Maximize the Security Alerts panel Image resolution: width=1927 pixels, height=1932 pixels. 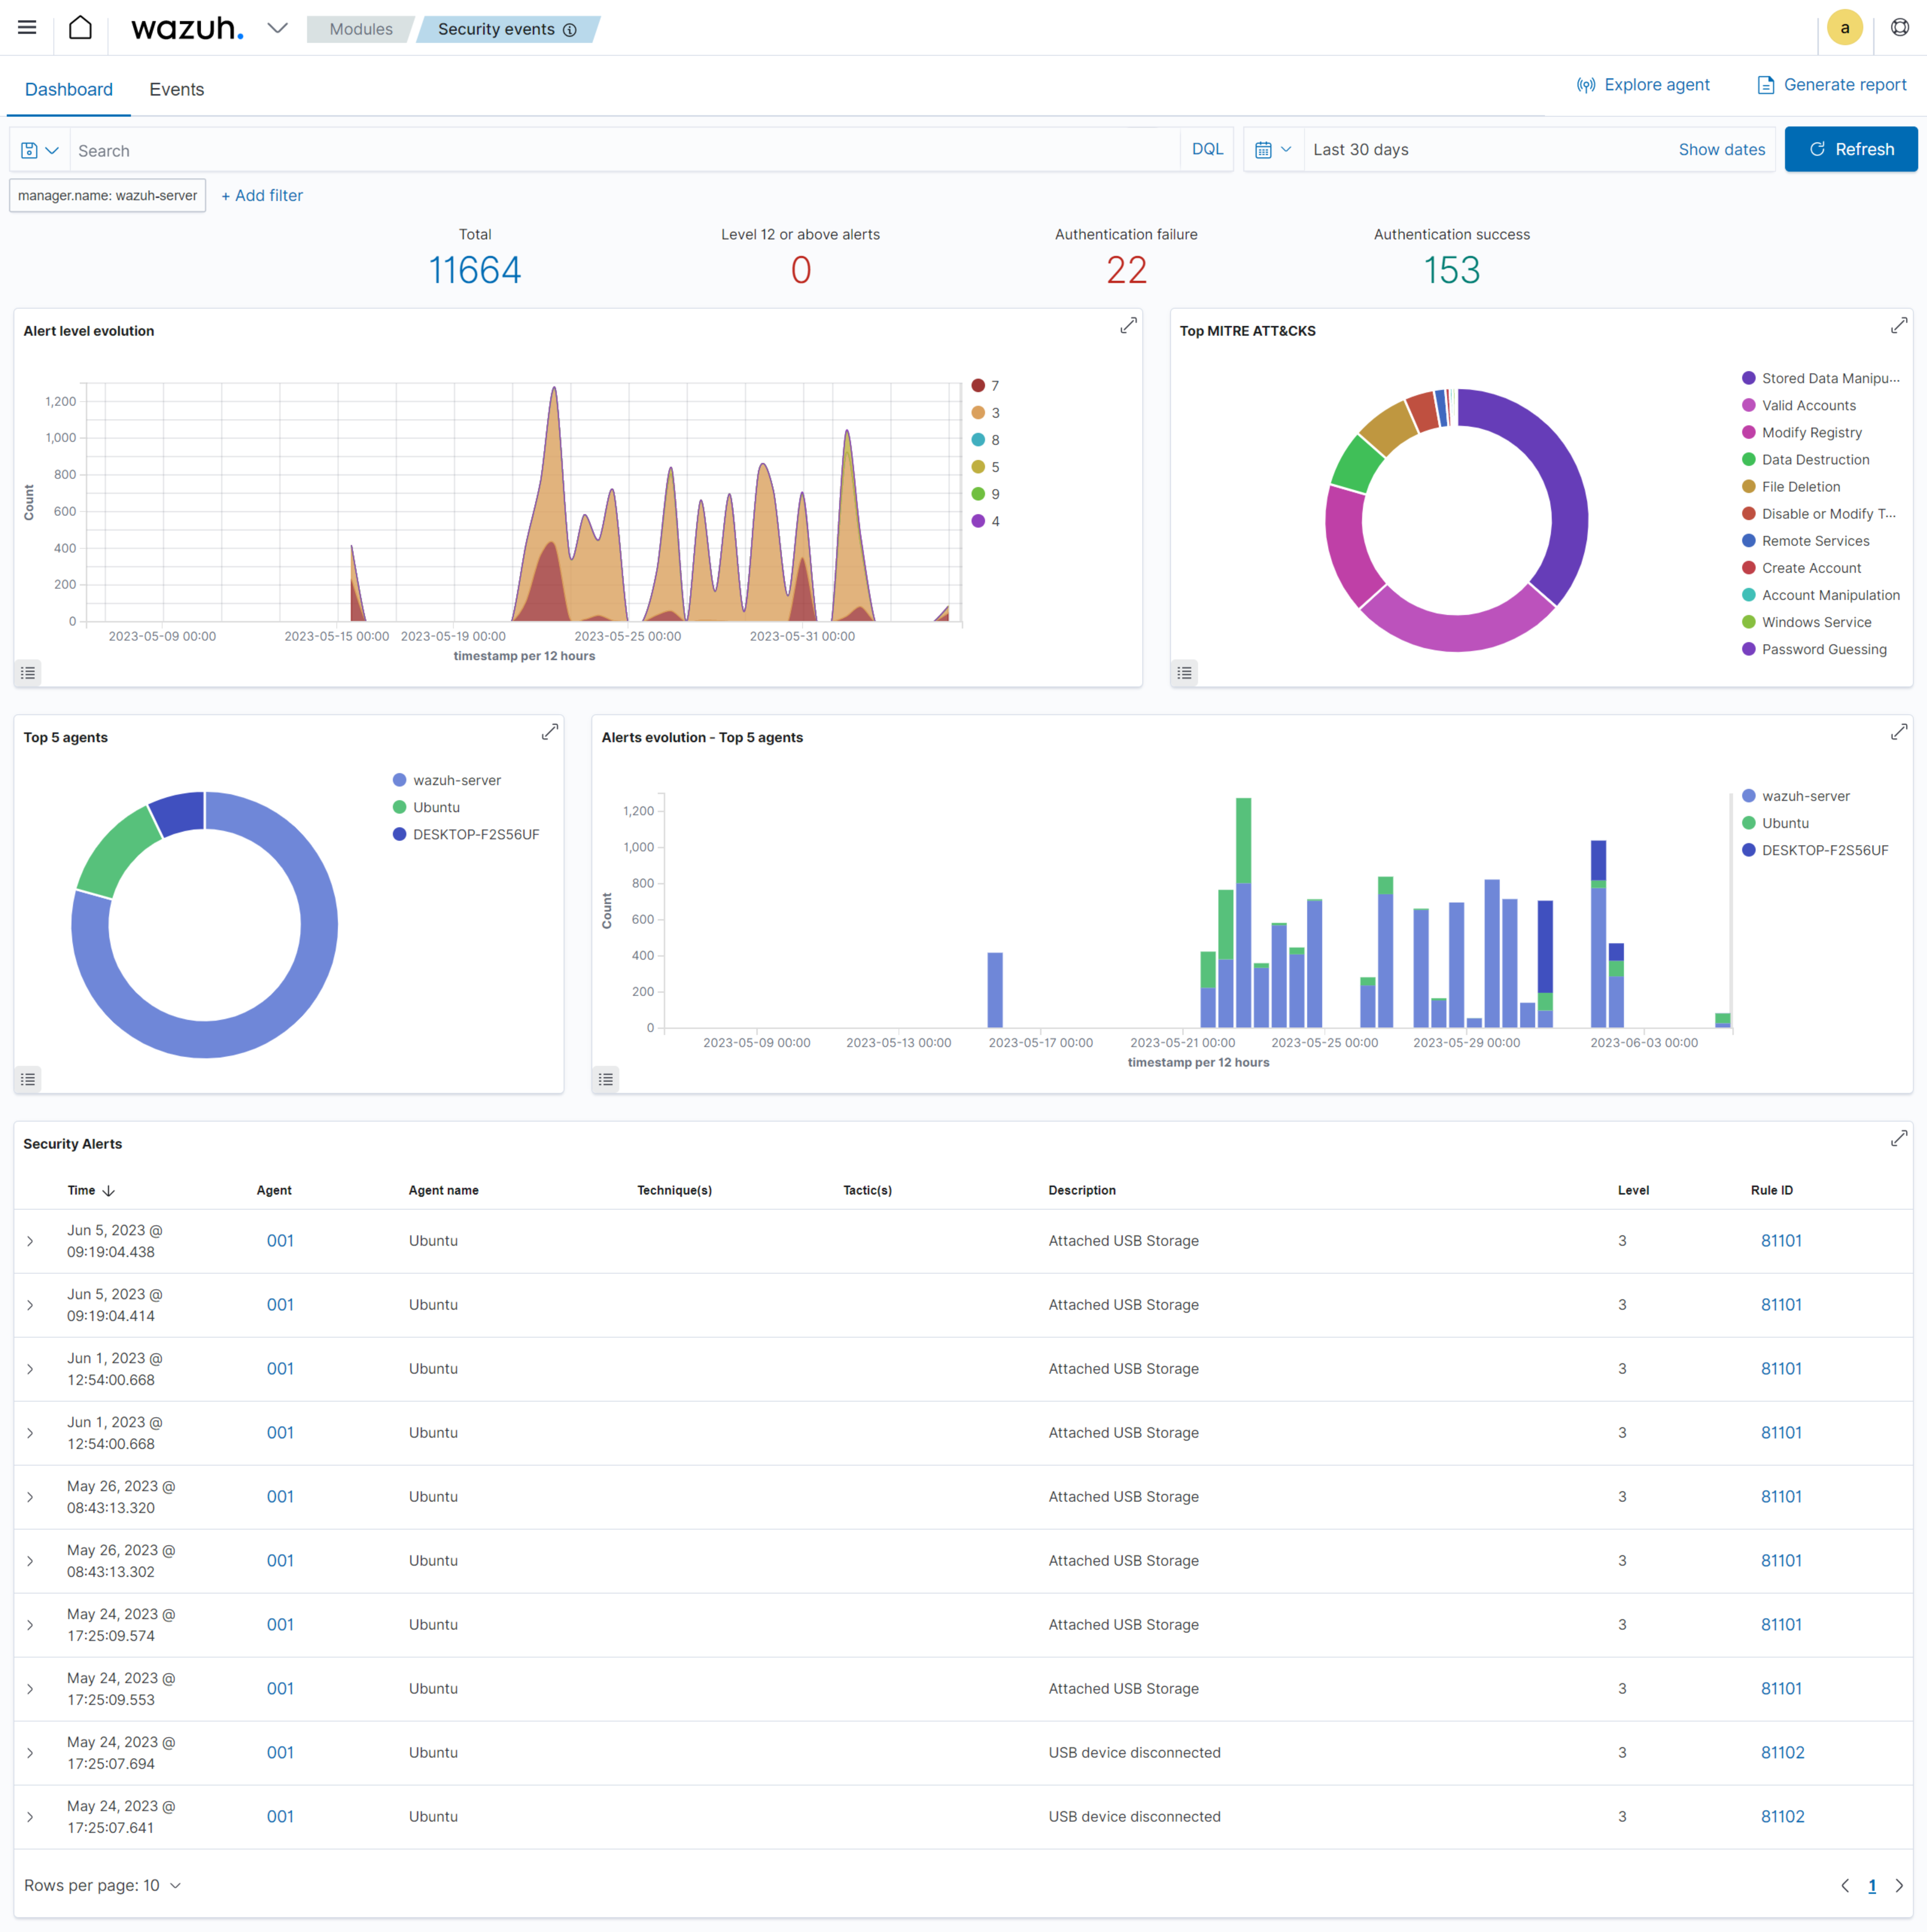click(1899, 1139)
